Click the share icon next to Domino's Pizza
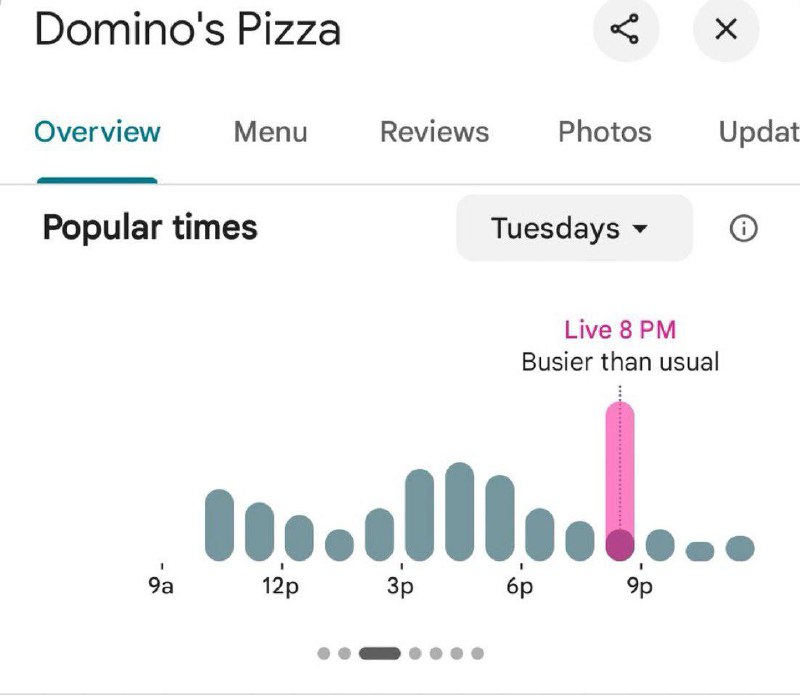This screenshot has height=695, width=800. [x=626, y=29]
